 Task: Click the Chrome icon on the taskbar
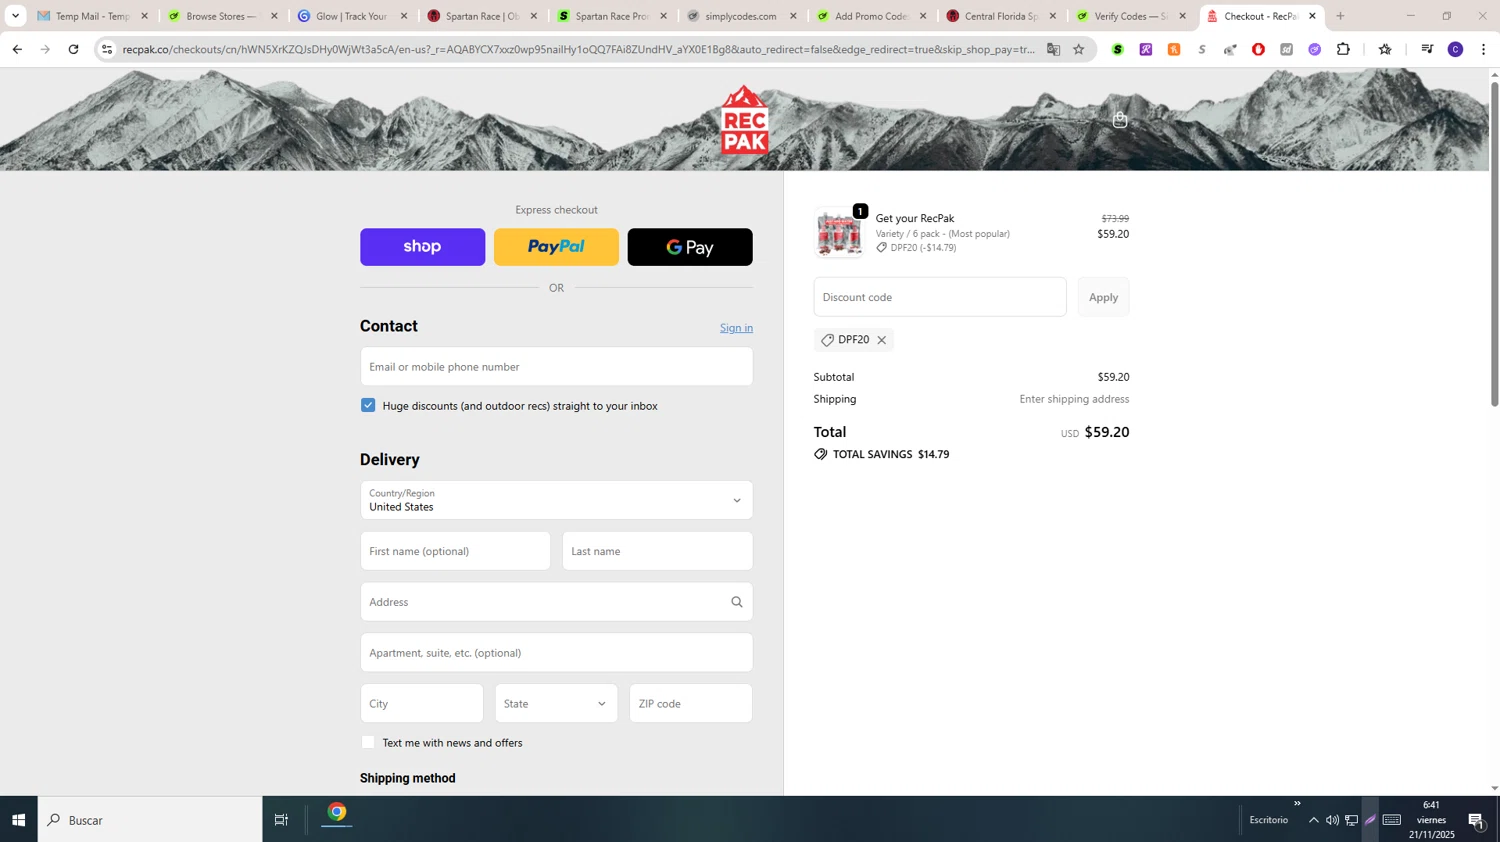[337, 813]
